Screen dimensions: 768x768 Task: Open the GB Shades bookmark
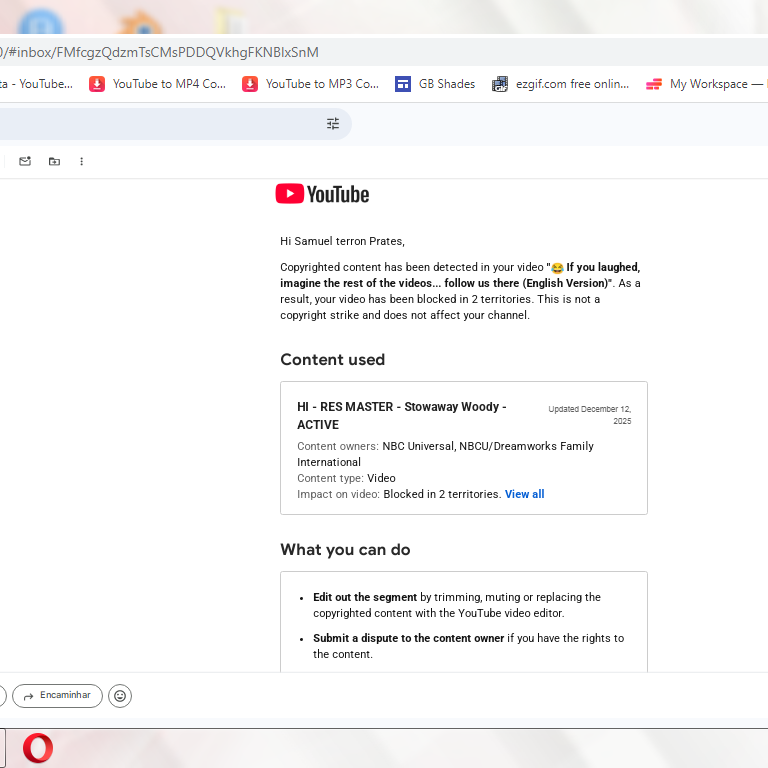click(x=435, y=84)
